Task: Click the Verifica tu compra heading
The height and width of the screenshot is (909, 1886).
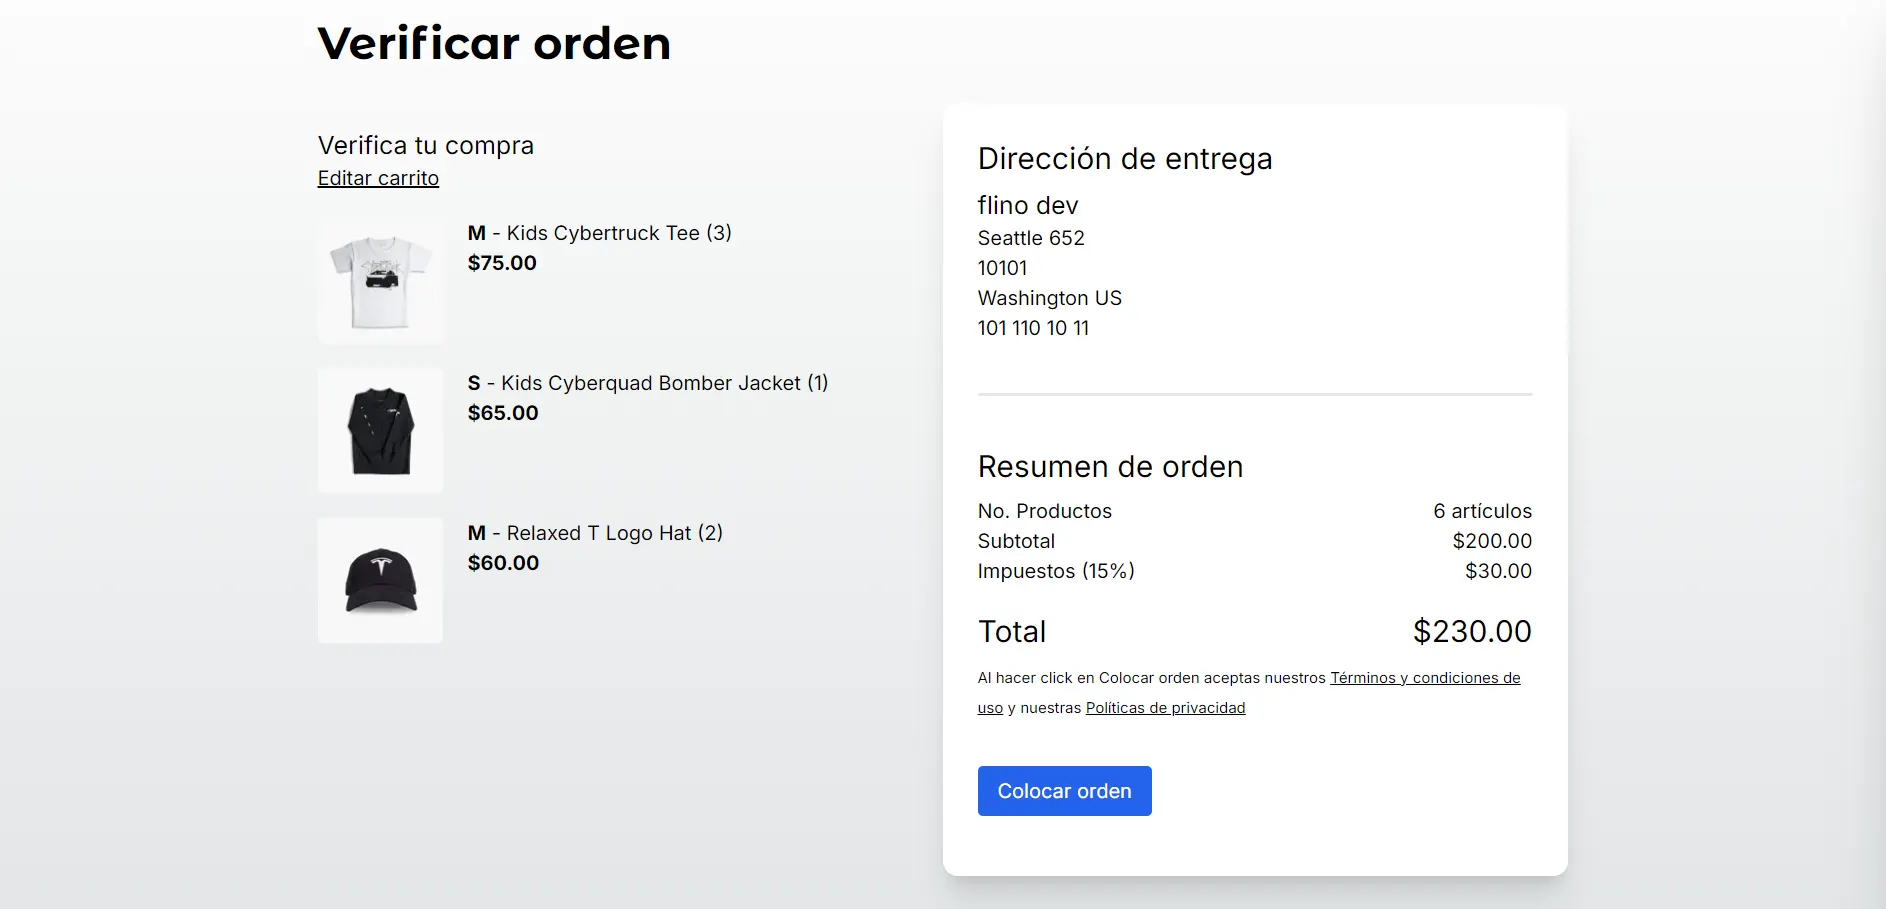Action: click(426, 146)
